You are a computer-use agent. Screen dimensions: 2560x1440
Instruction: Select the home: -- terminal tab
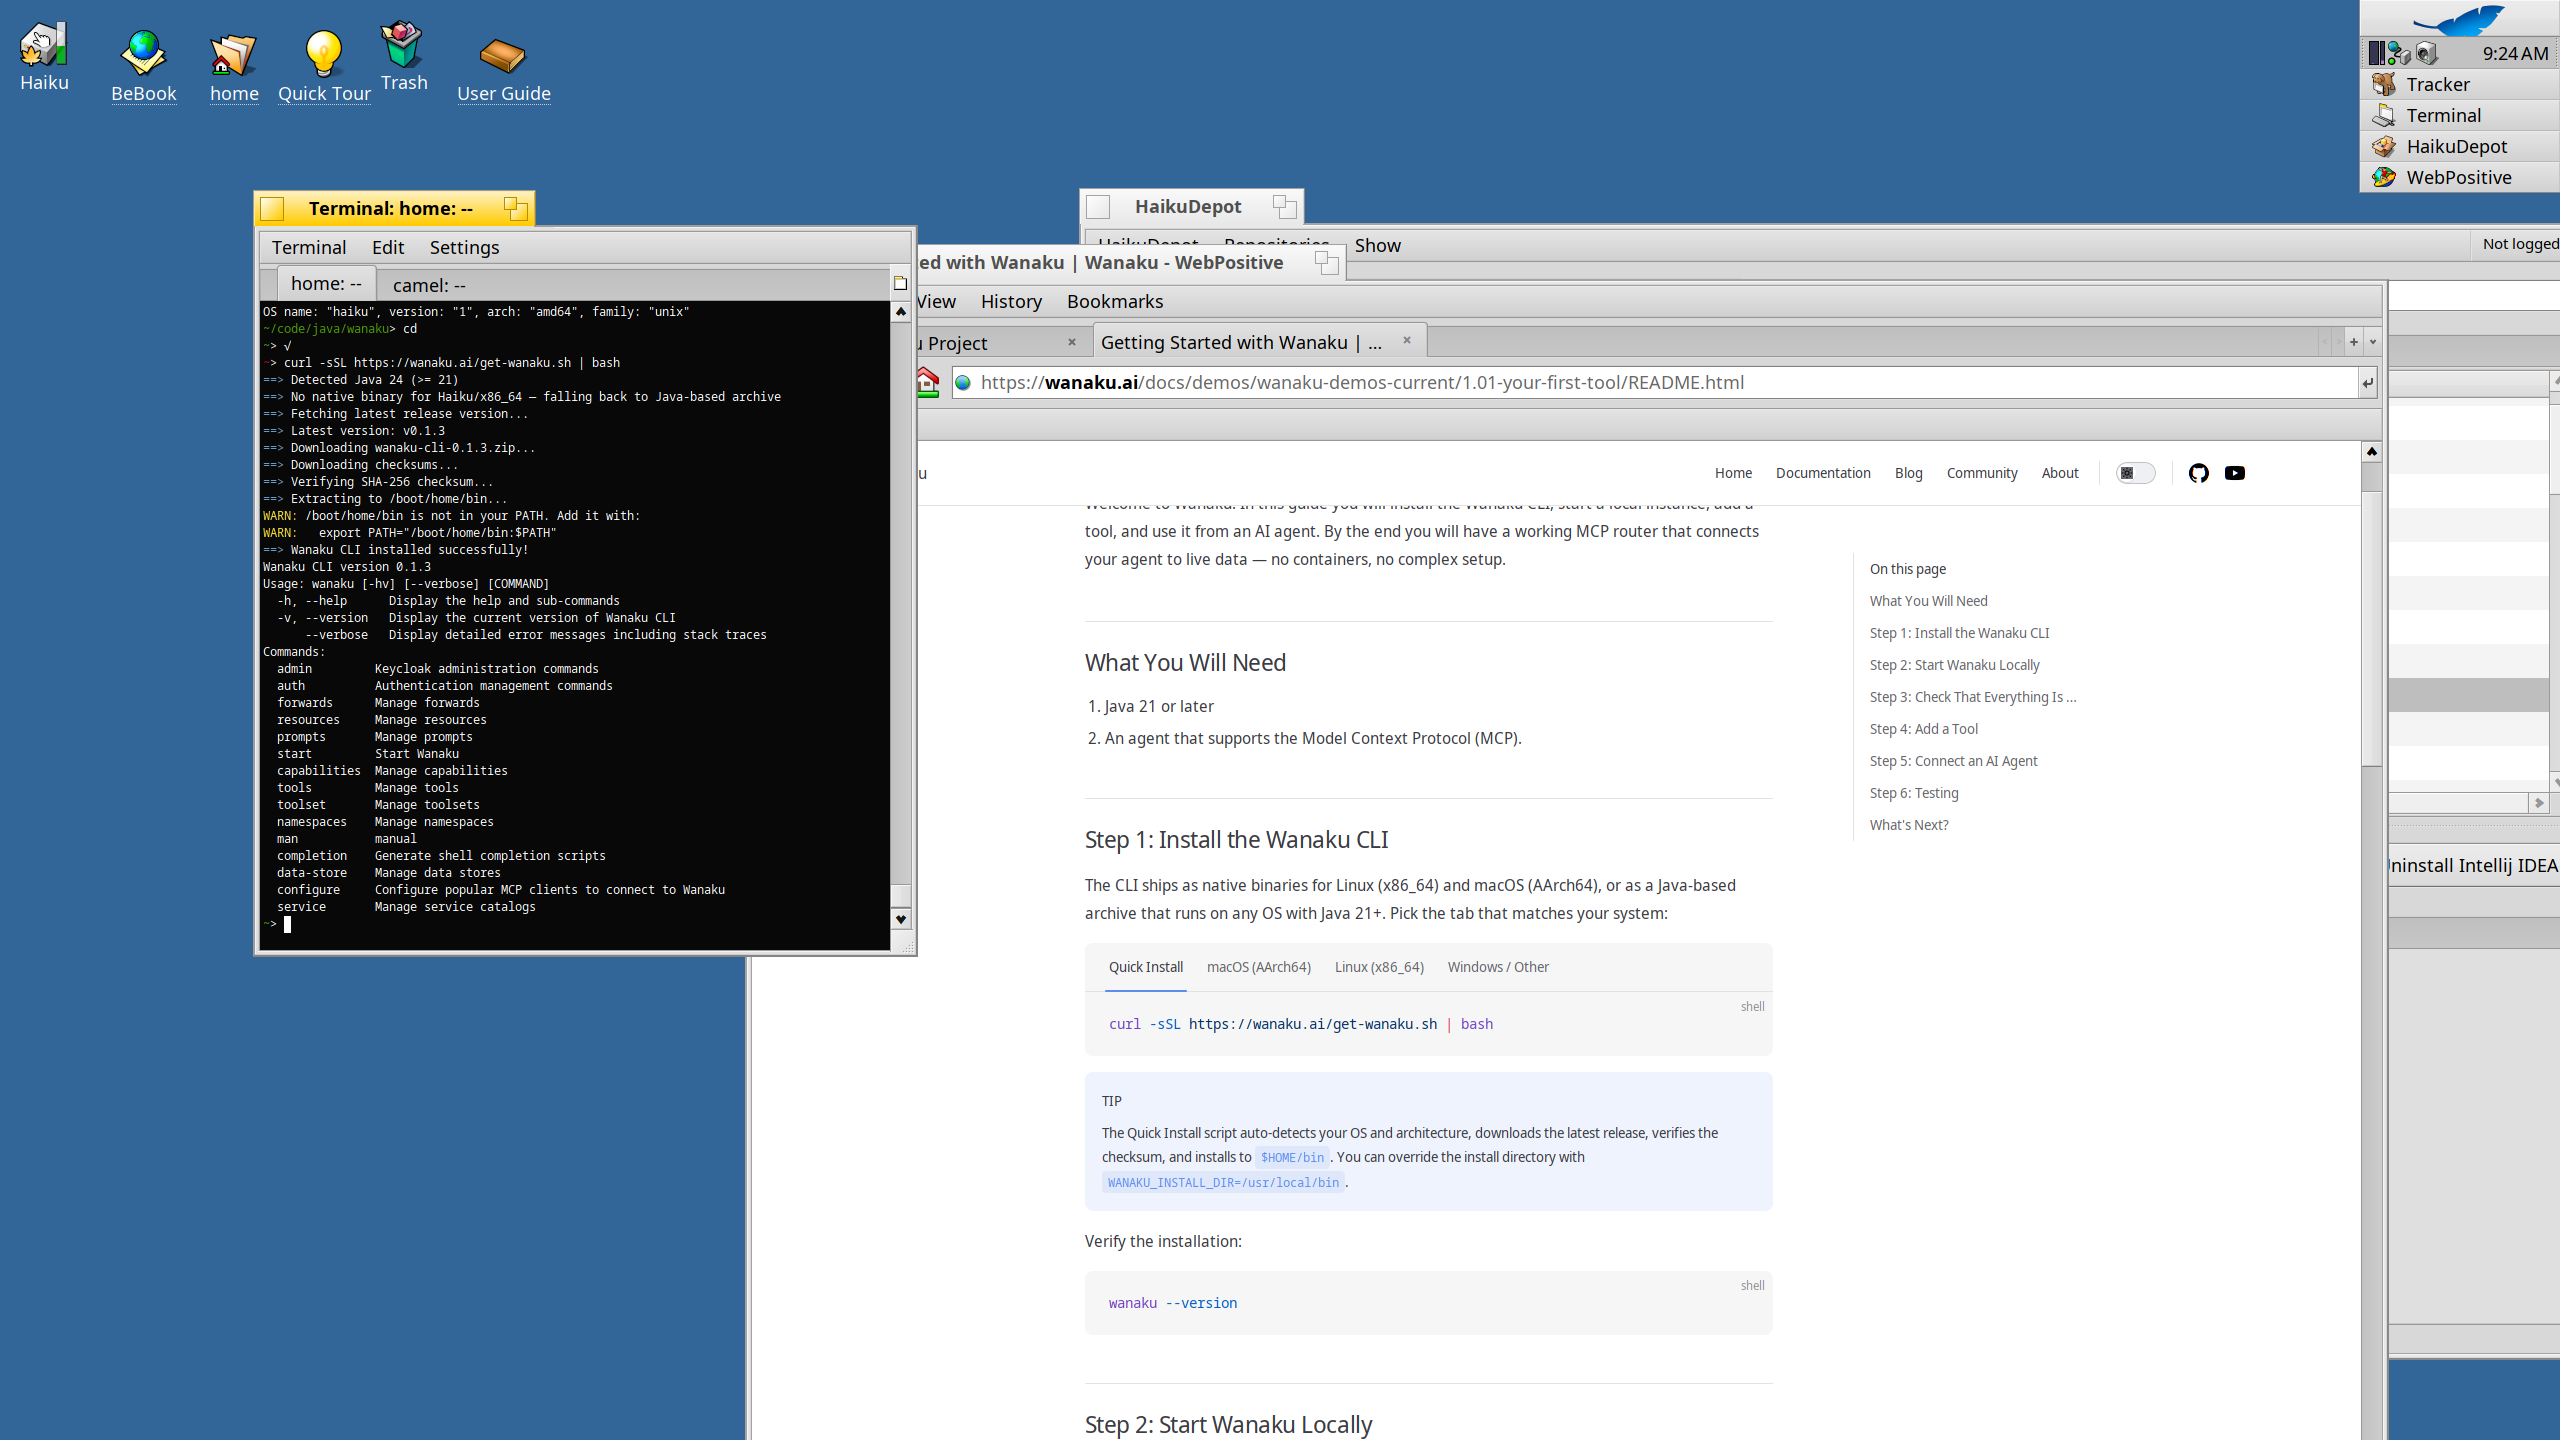(326, 283)
